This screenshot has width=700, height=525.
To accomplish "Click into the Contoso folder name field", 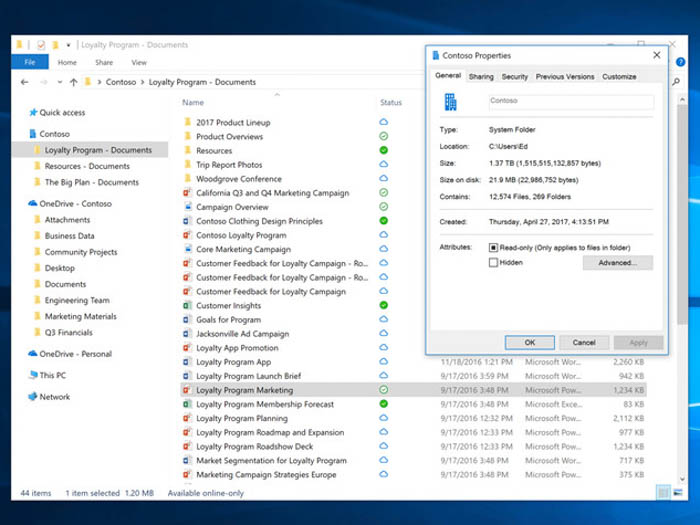I will click(570, 101).
